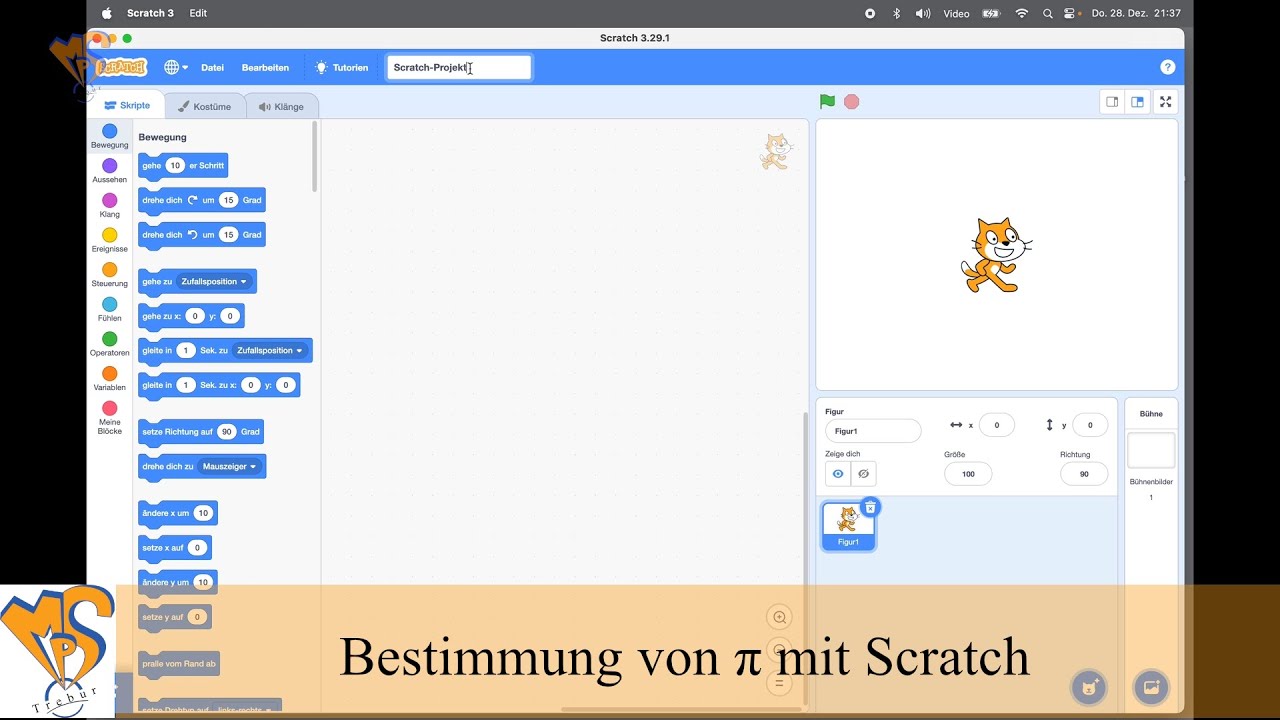
Task: Switch to small stage layout
Action: point(1112,102)
